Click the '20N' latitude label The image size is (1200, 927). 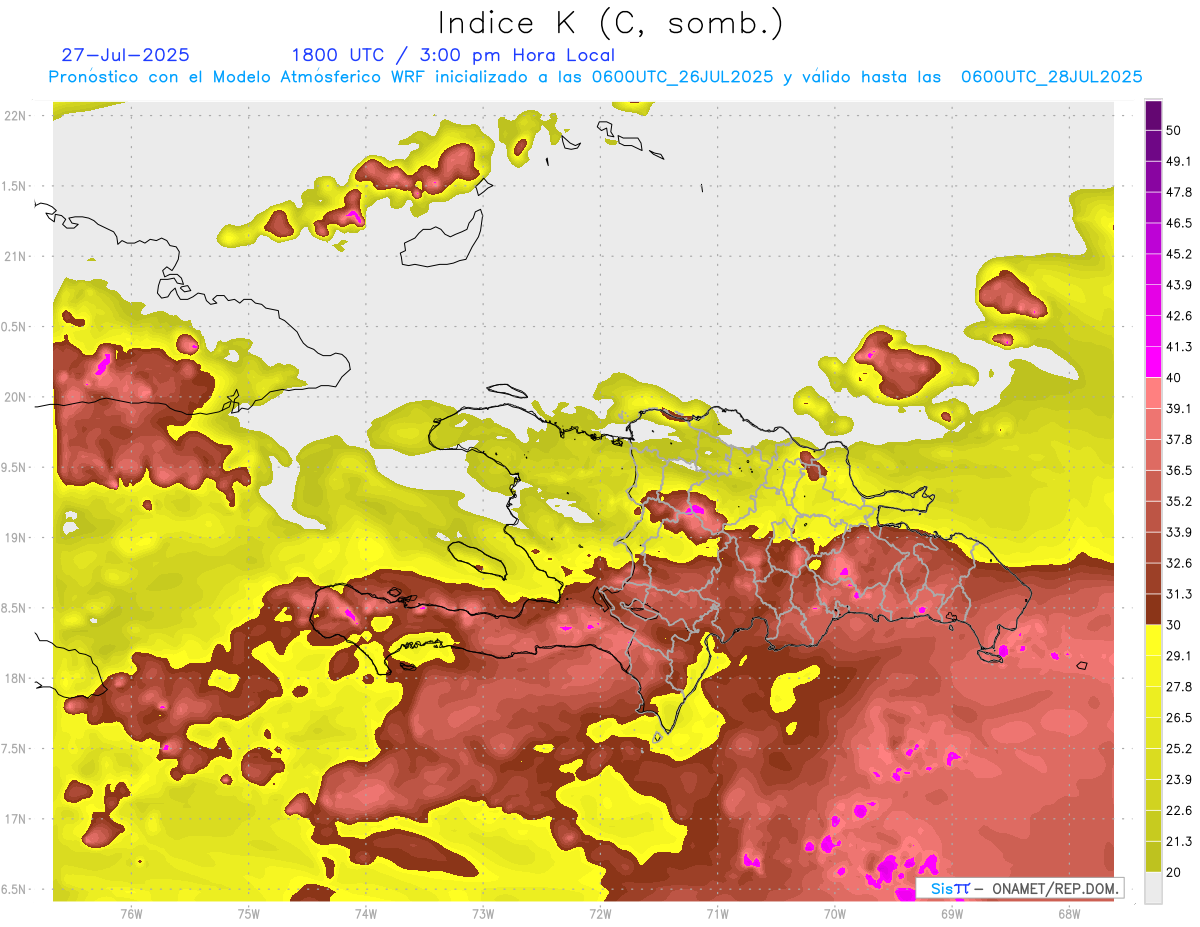point(15,397)
